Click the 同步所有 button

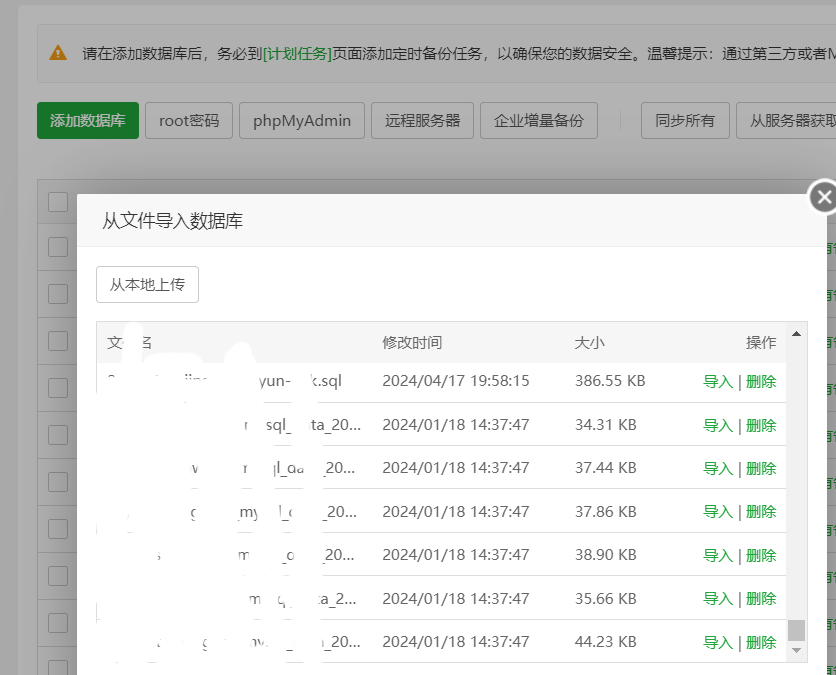coord(685,121)
